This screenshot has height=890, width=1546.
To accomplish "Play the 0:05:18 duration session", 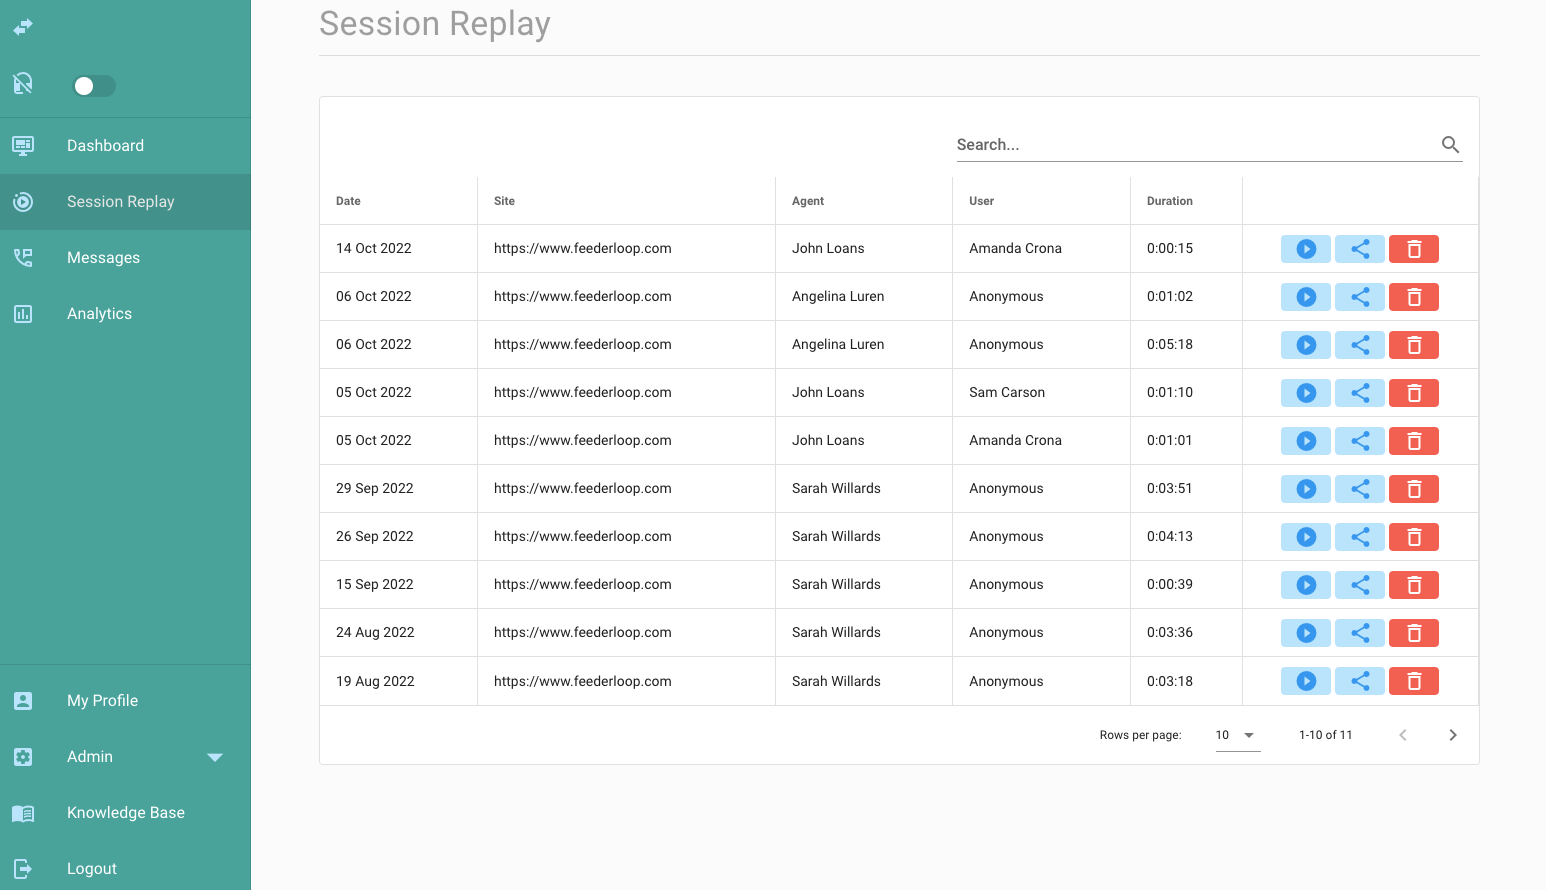I will (1306, 345).
